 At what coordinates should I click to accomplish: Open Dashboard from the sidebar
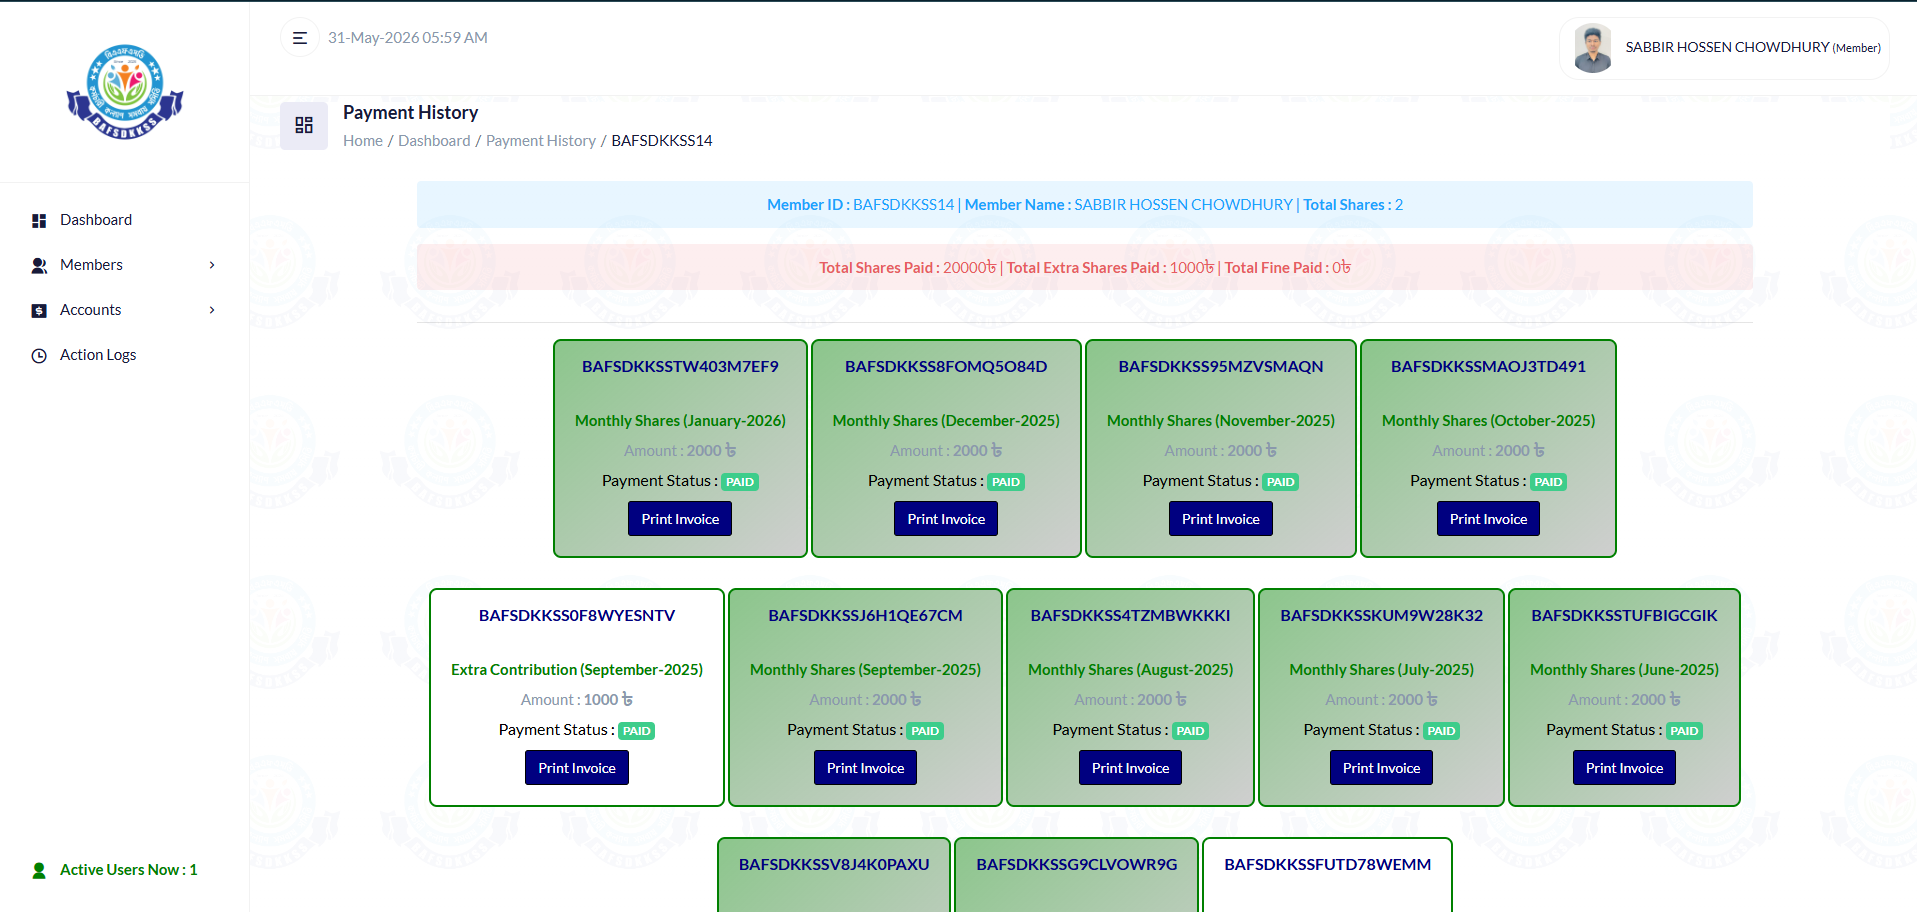[96, 220]
